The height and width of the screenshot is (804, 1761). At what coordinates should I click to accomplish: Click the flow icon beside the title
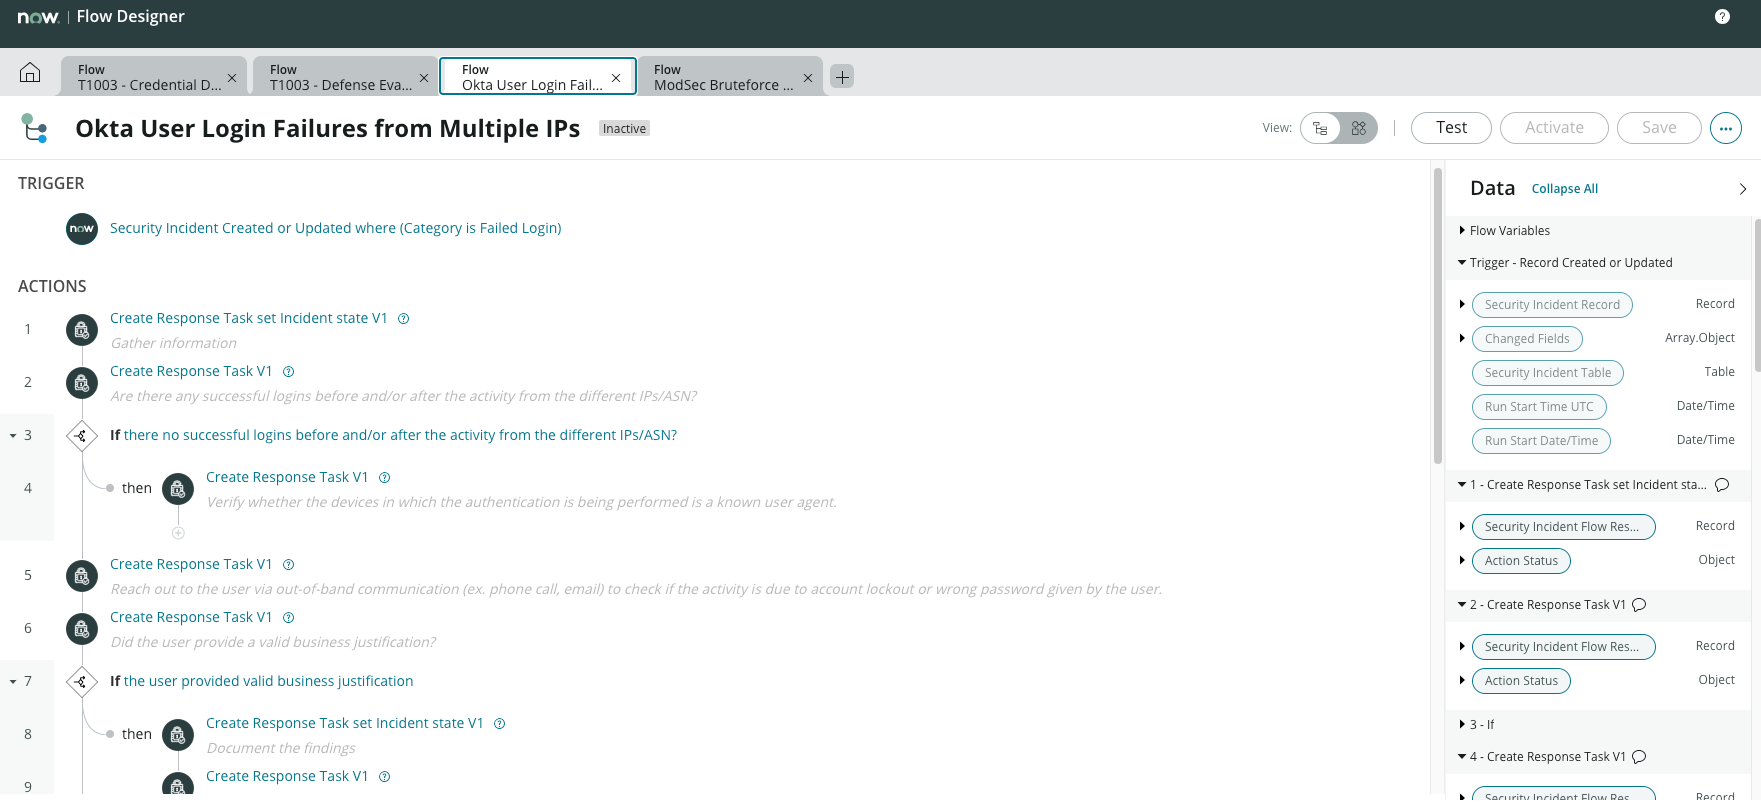(35, 128)
